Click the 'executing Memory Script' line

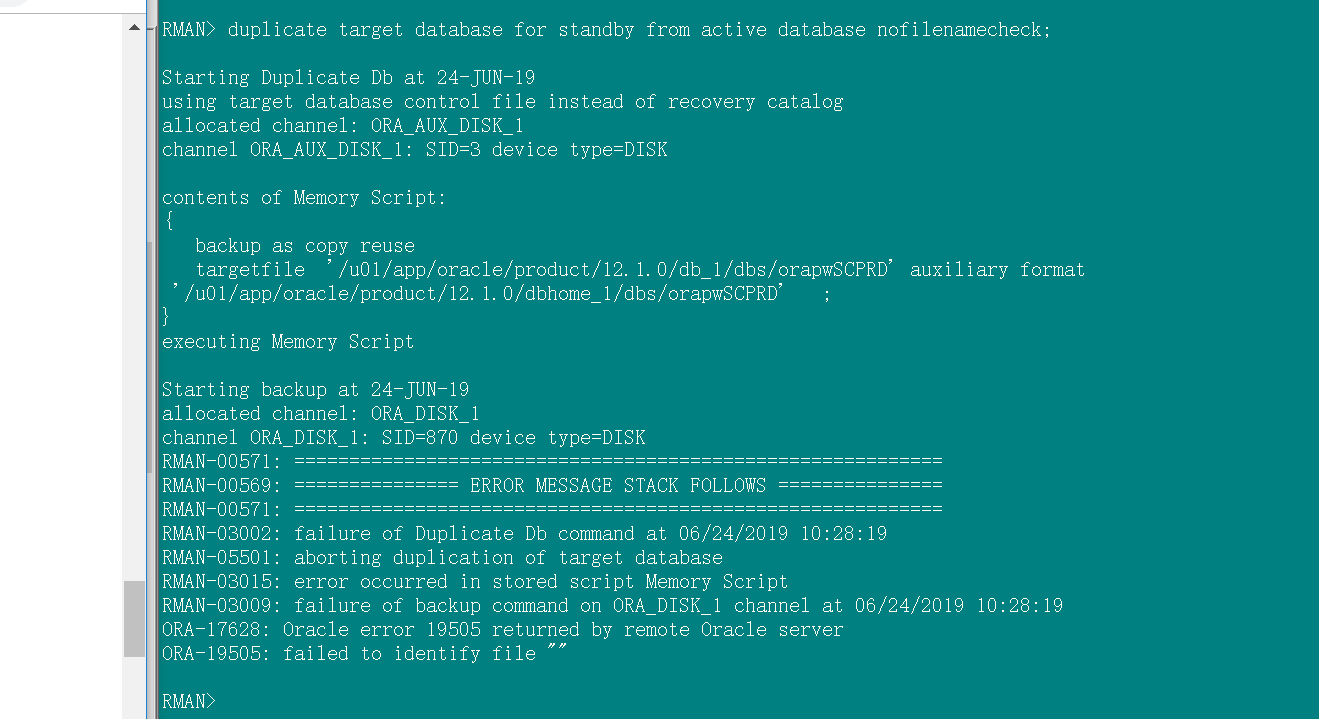[x=288, y=342]
